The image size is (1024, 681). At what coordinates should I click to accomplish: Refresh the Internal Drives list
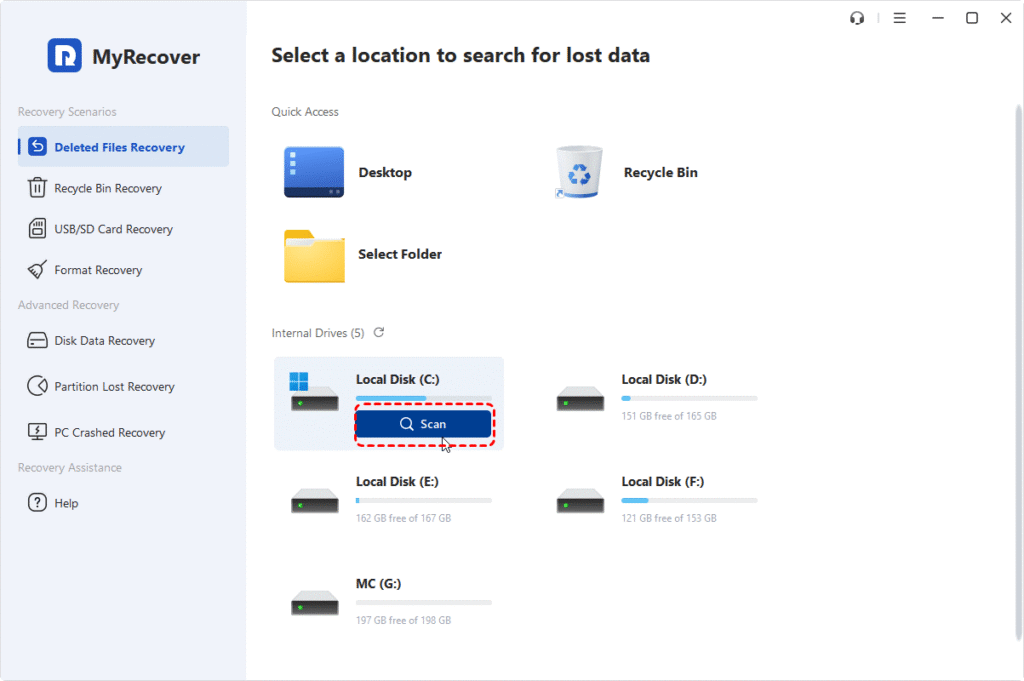(379, 332)
